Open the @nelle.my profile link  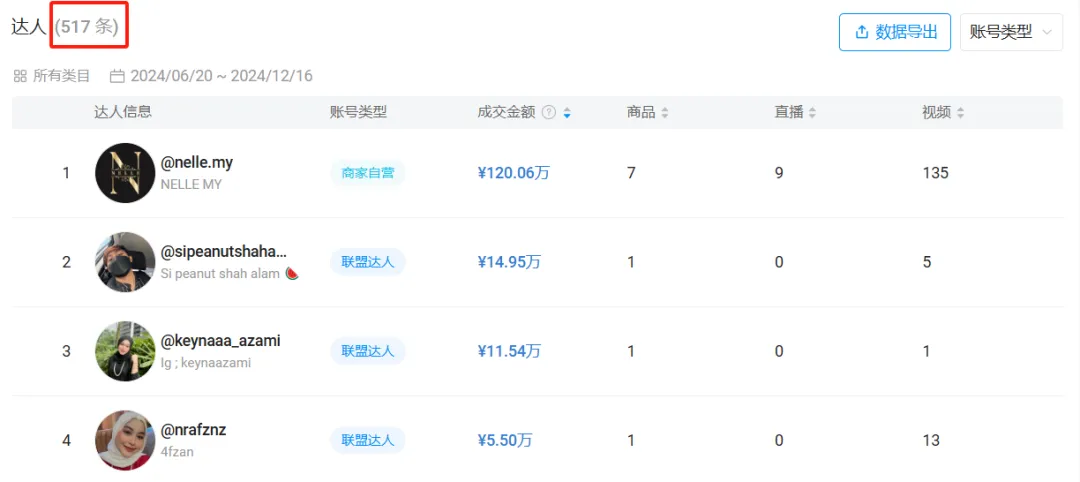pos(197,163)
